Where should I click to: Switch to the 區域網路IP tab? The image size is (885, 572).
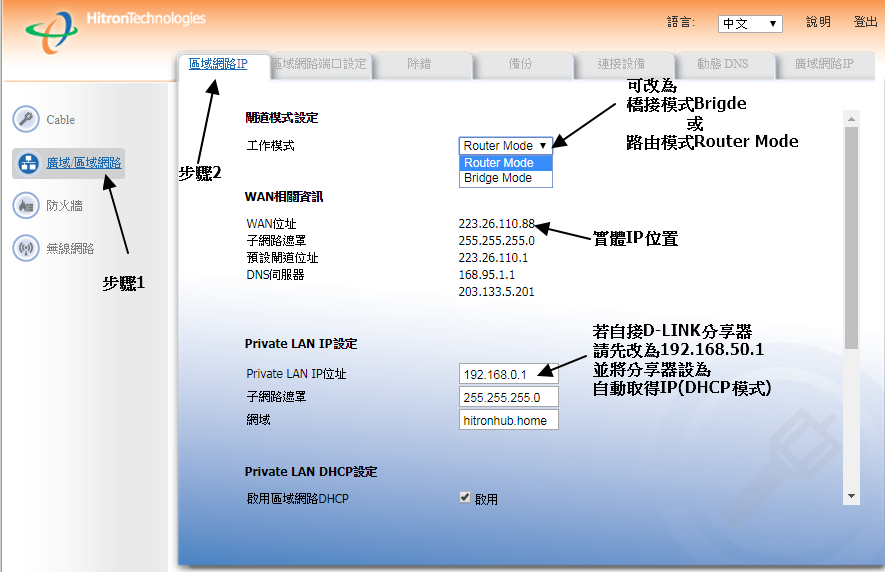point(218,64)
